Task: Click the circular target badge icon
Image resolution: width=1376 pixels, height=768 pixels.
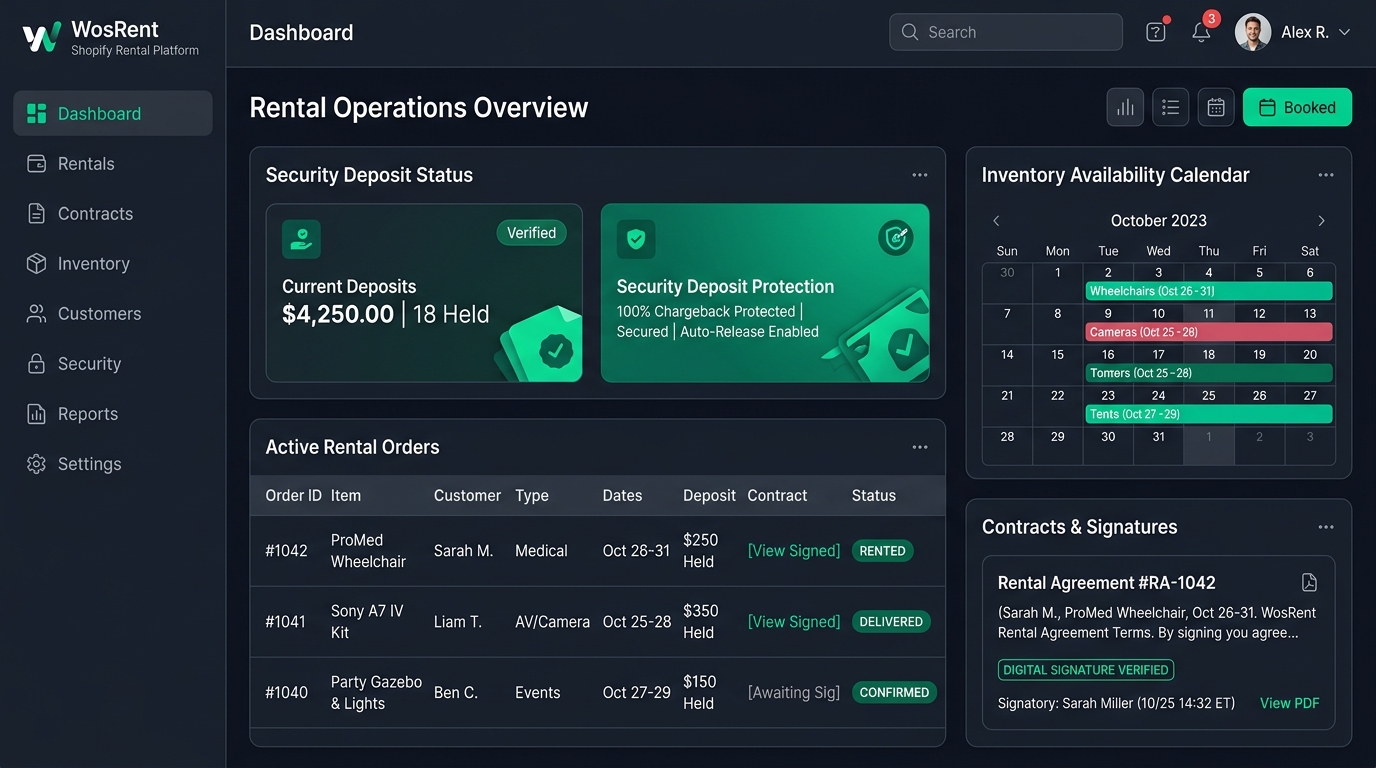Action: [896, 238]
